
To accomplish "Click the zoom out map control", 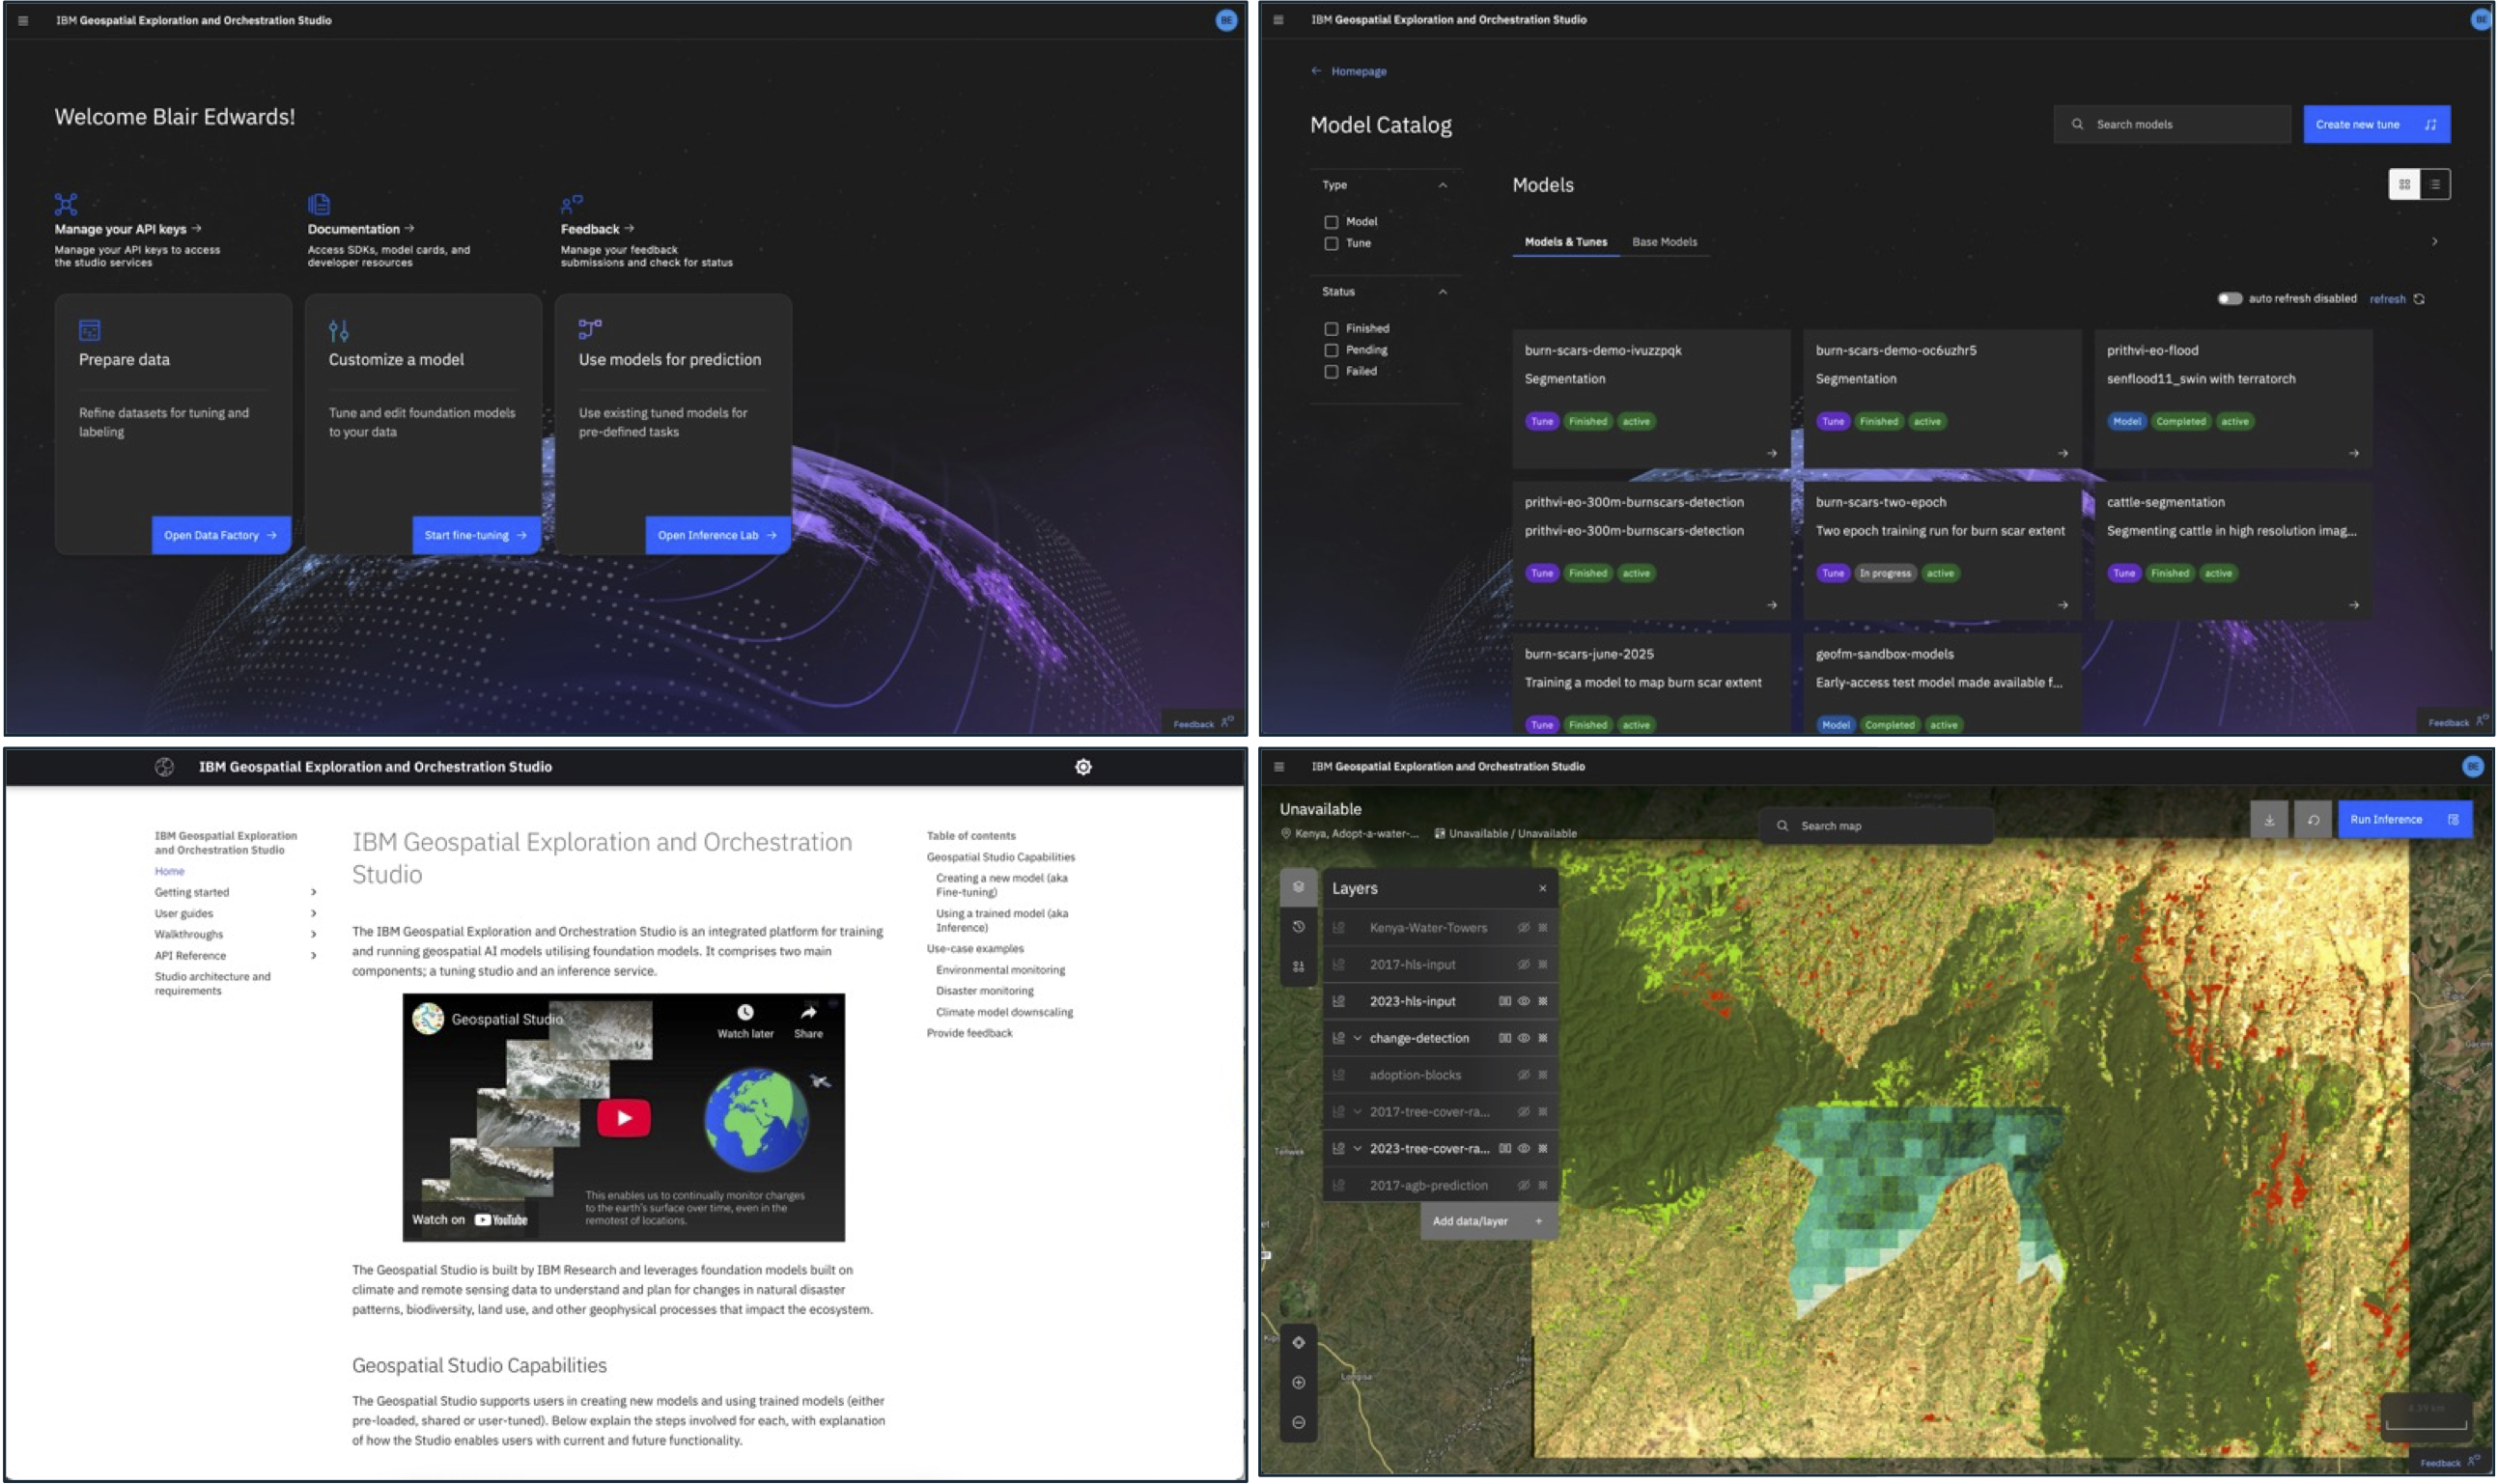I will click(x=1298, y=1423).
